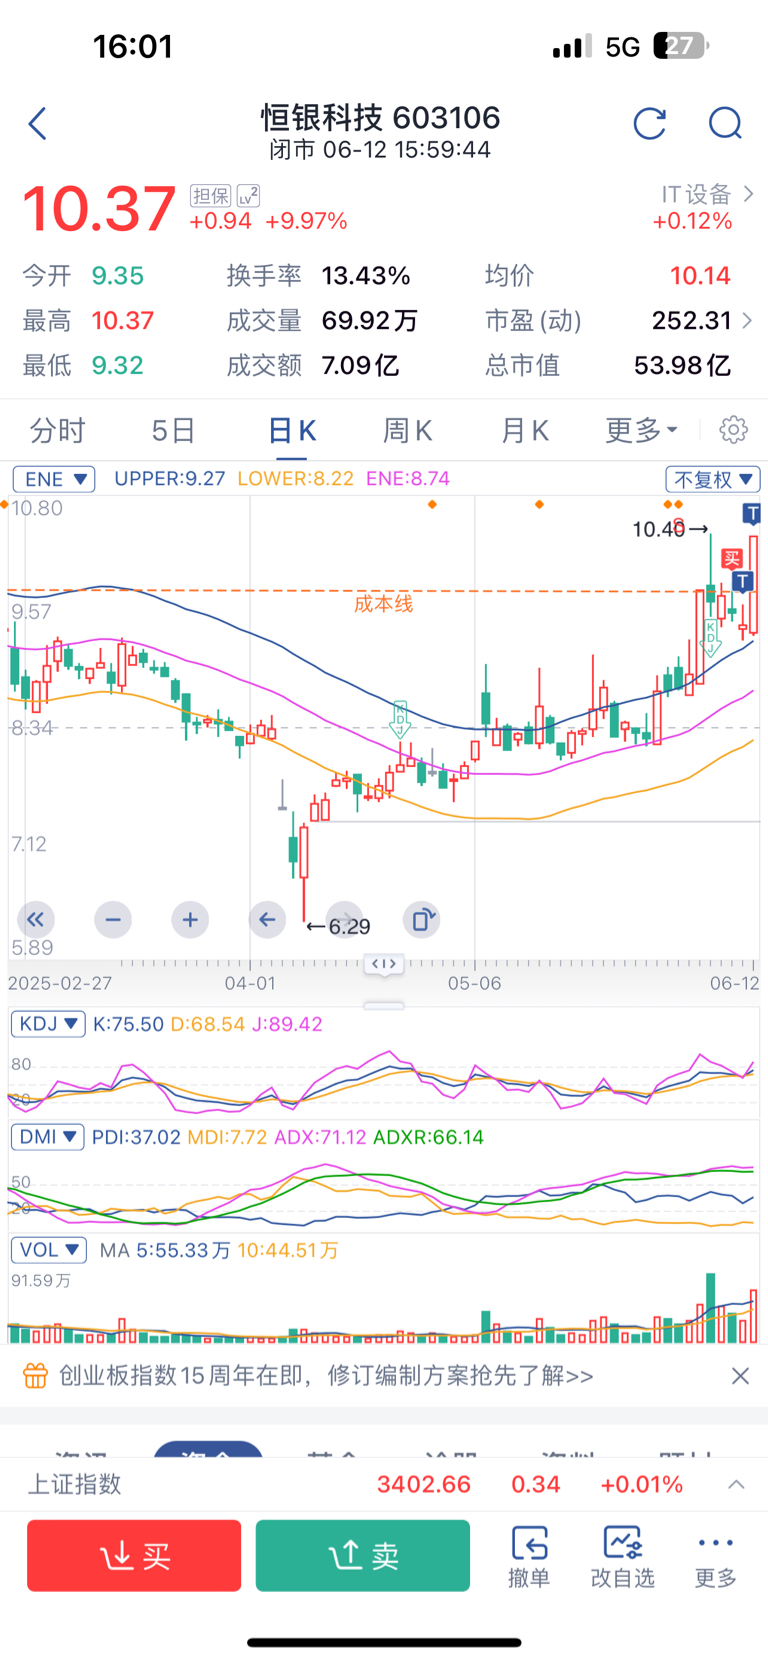Viewport: 768px width, 1662px height.
Task: Tap the gift icon in the banner
Action: [35, 1376]
